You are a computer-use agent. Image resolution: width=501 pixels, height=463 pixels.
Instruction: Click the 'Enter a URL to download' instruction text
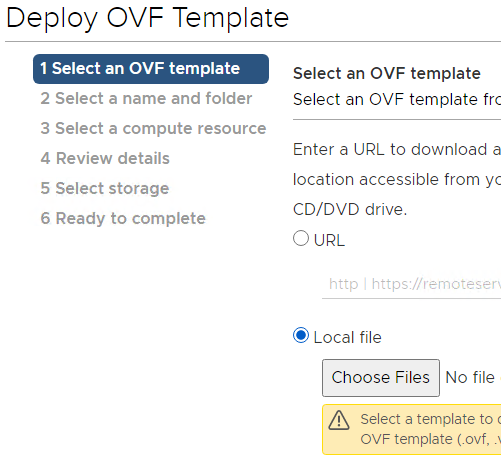(x=397, y=150)
